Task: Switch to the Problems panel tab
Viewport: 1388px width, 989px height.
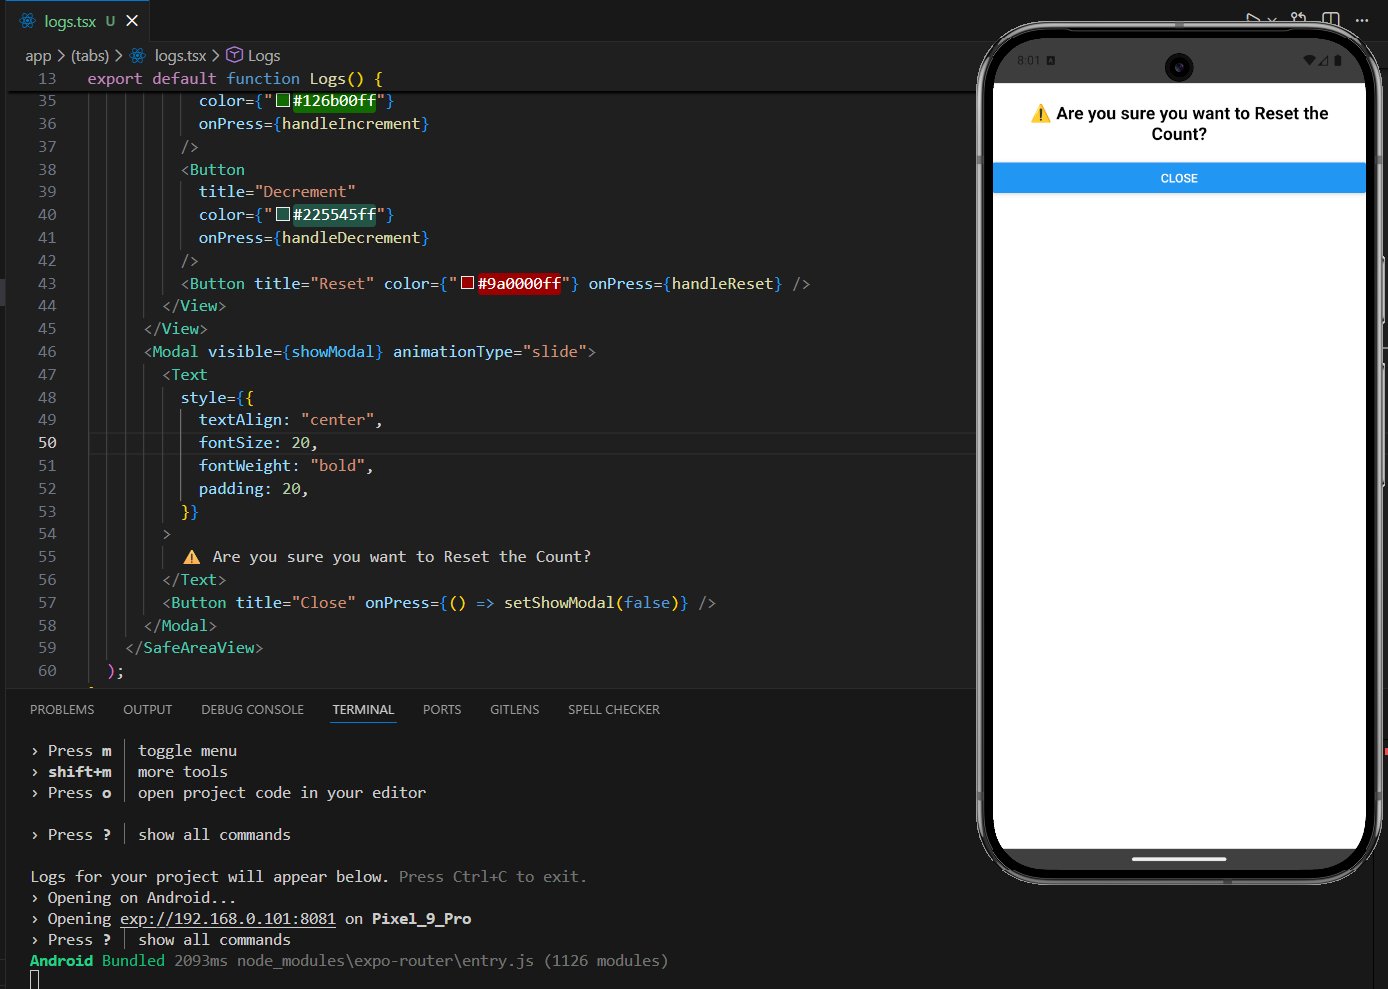Action: click(62, 710)
